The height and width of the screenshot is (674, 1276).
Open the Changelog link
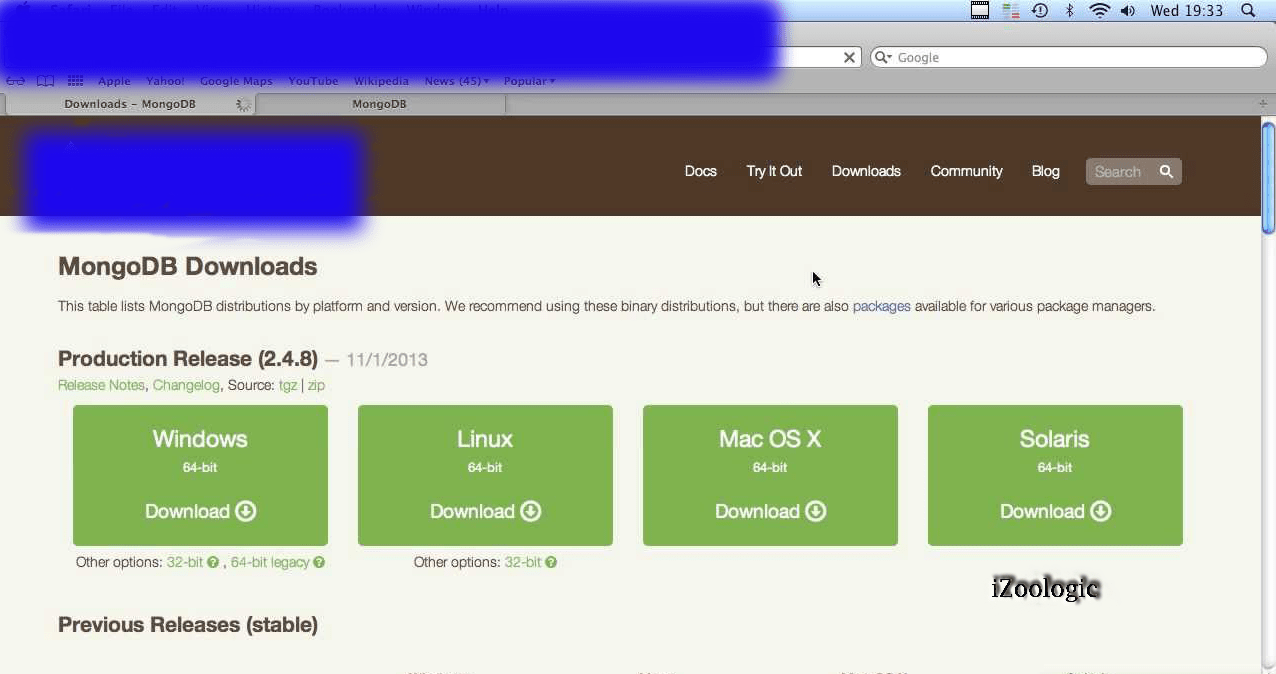[186, 385]
